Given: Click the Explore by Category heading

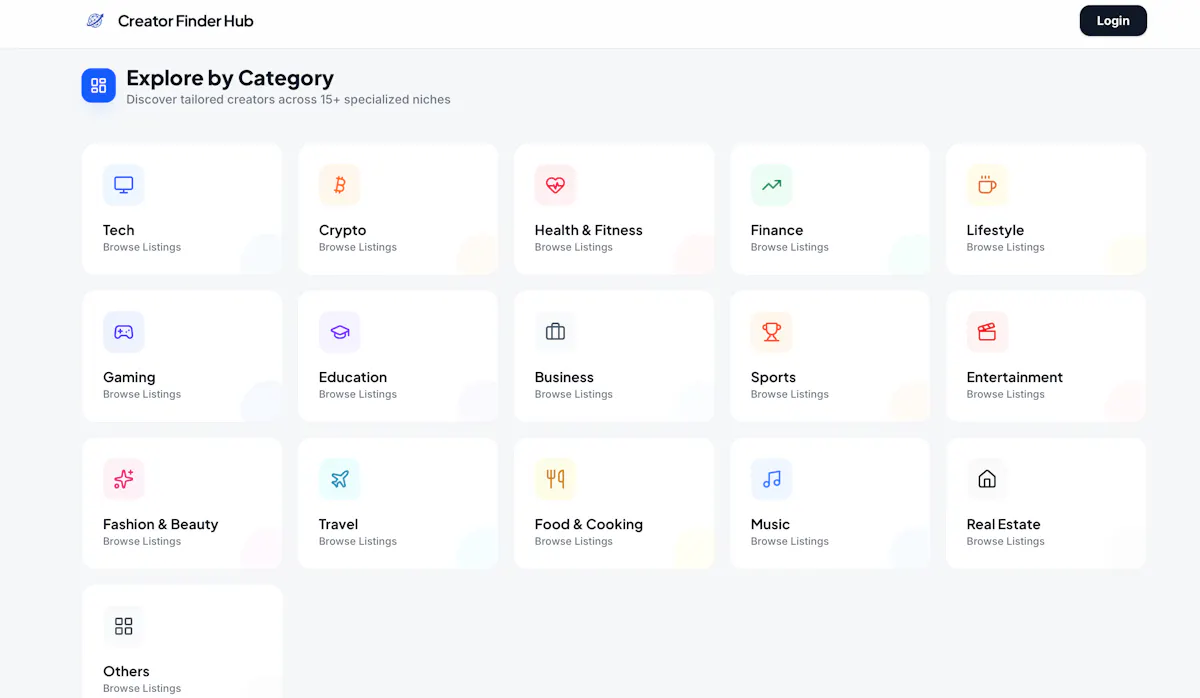Looking at the screenshot, I should click(230, 78).
